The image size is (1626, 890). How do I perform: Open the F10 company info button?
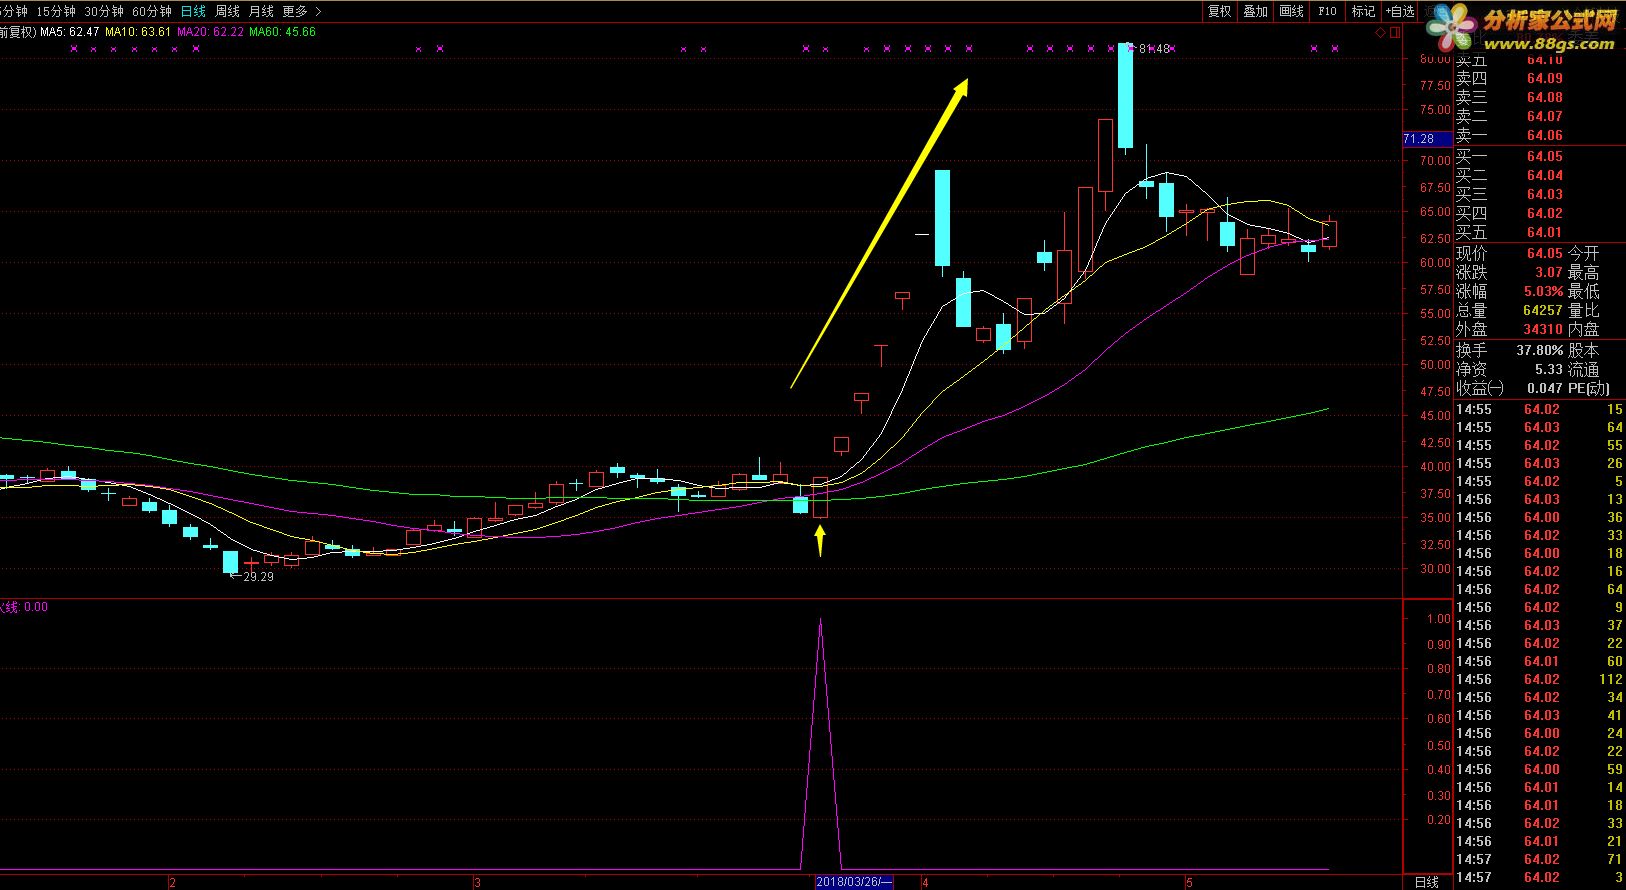(x=1327, y=11)
